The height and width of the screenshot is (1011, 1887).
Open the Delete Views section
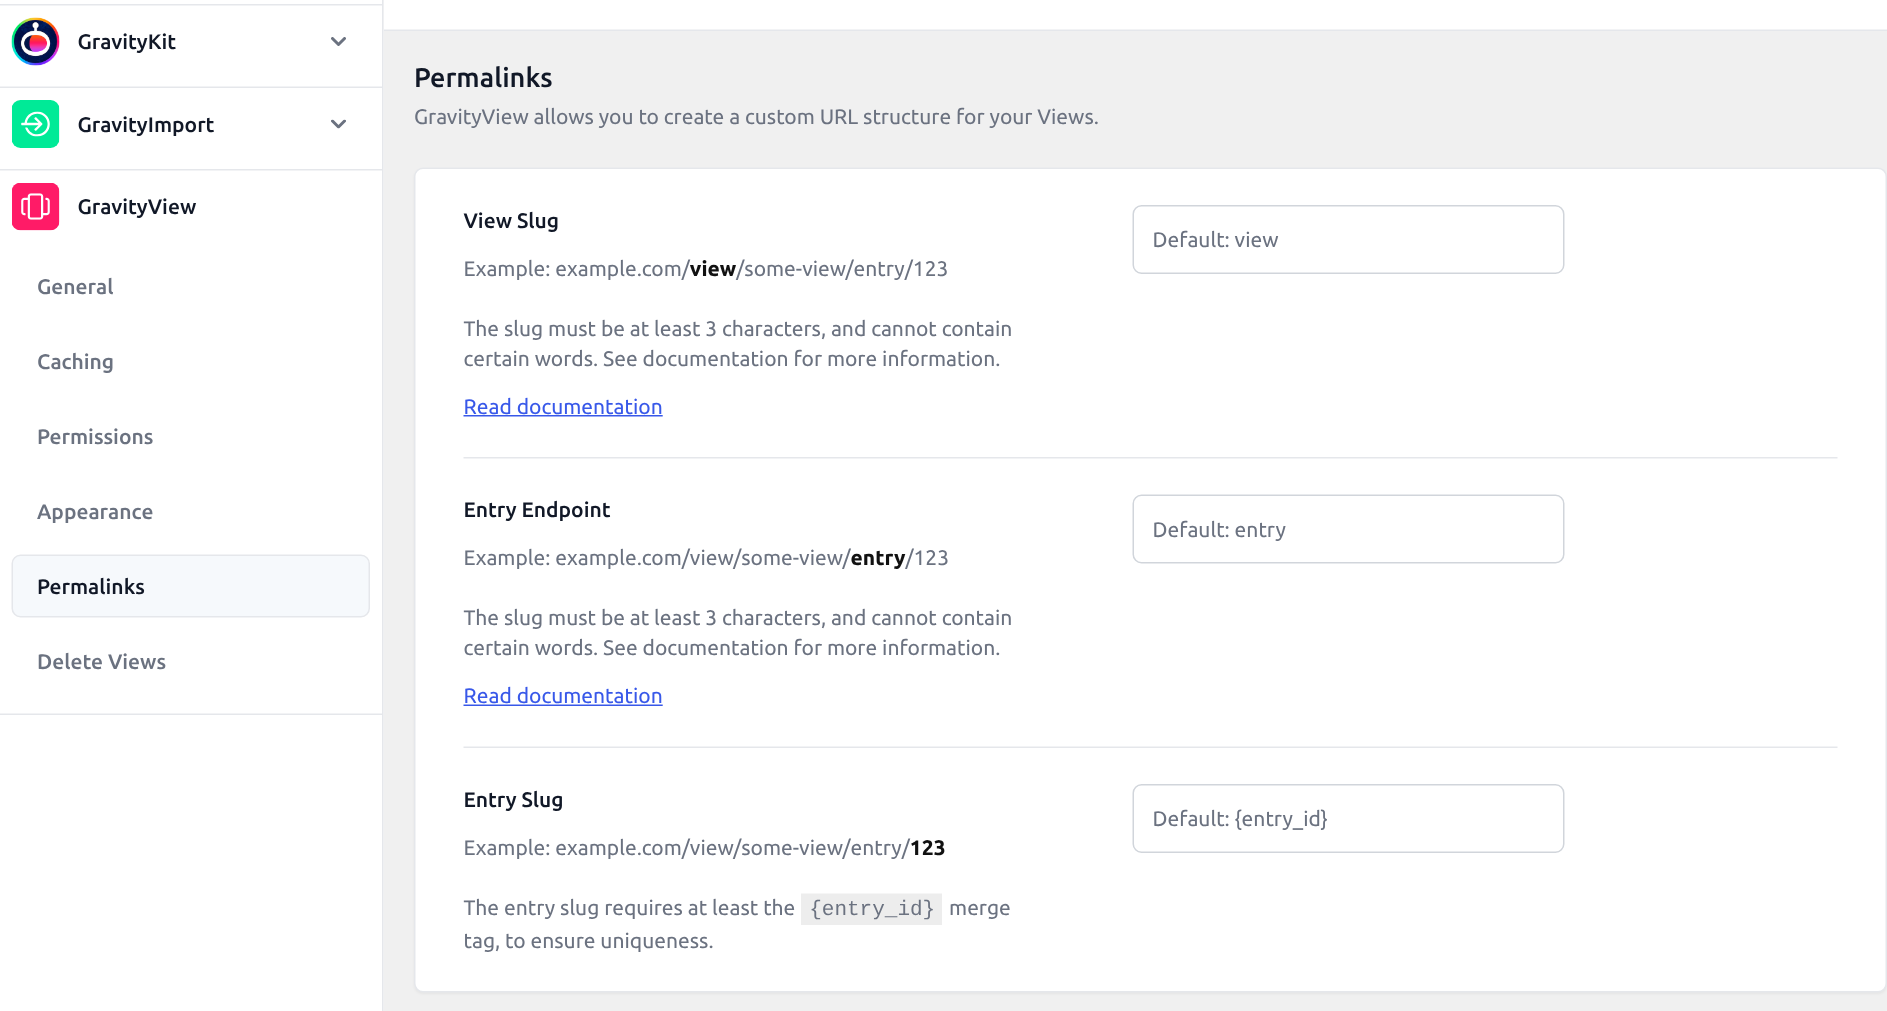[x=101, y=662]
